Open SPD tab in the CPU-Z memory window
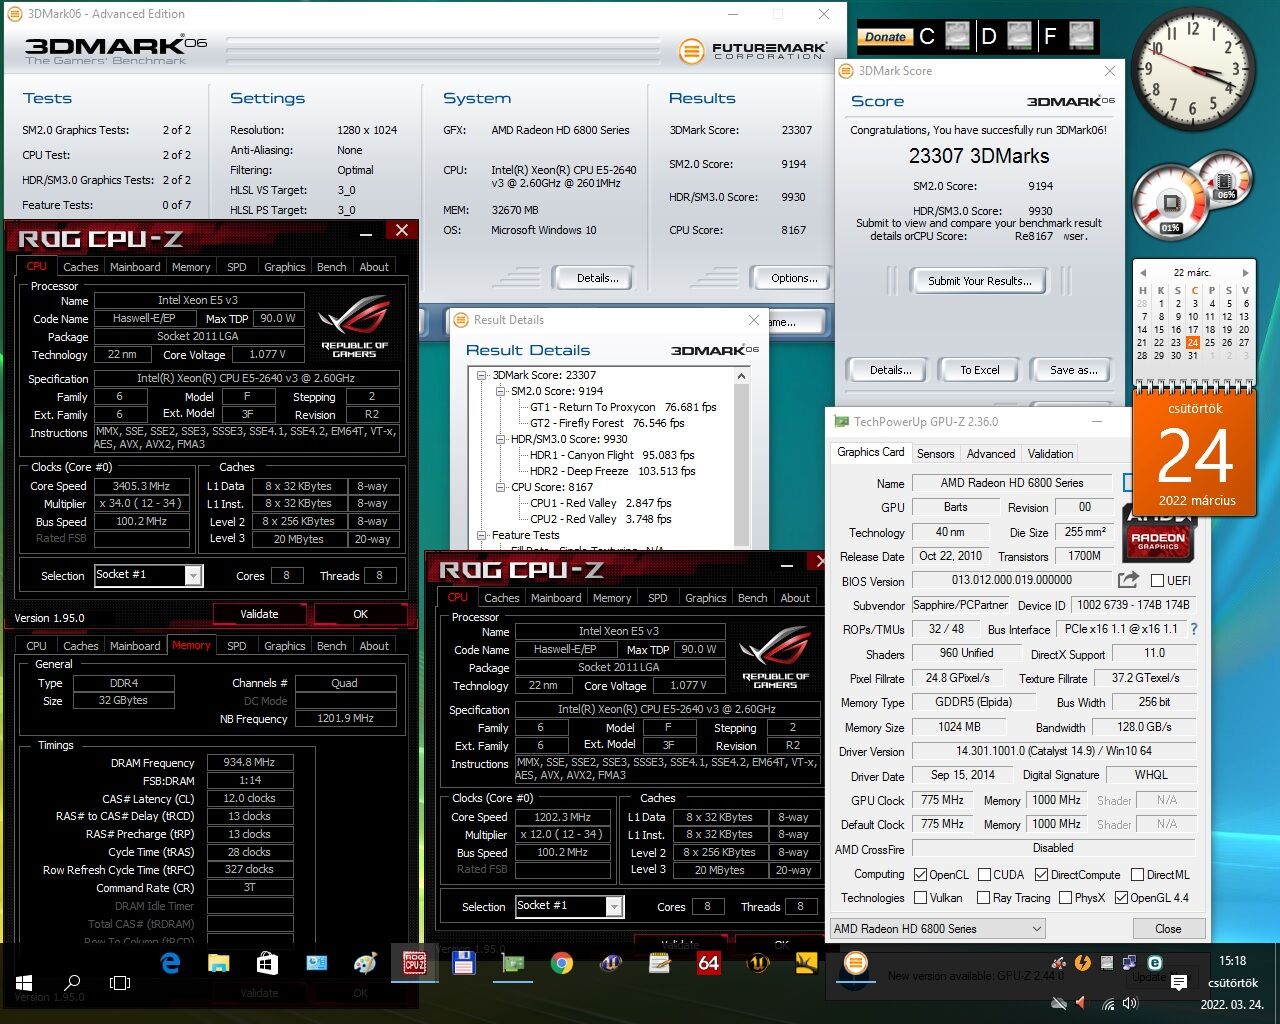The width and height of the screenshot is (1280, 1024). tap(236, 646)
